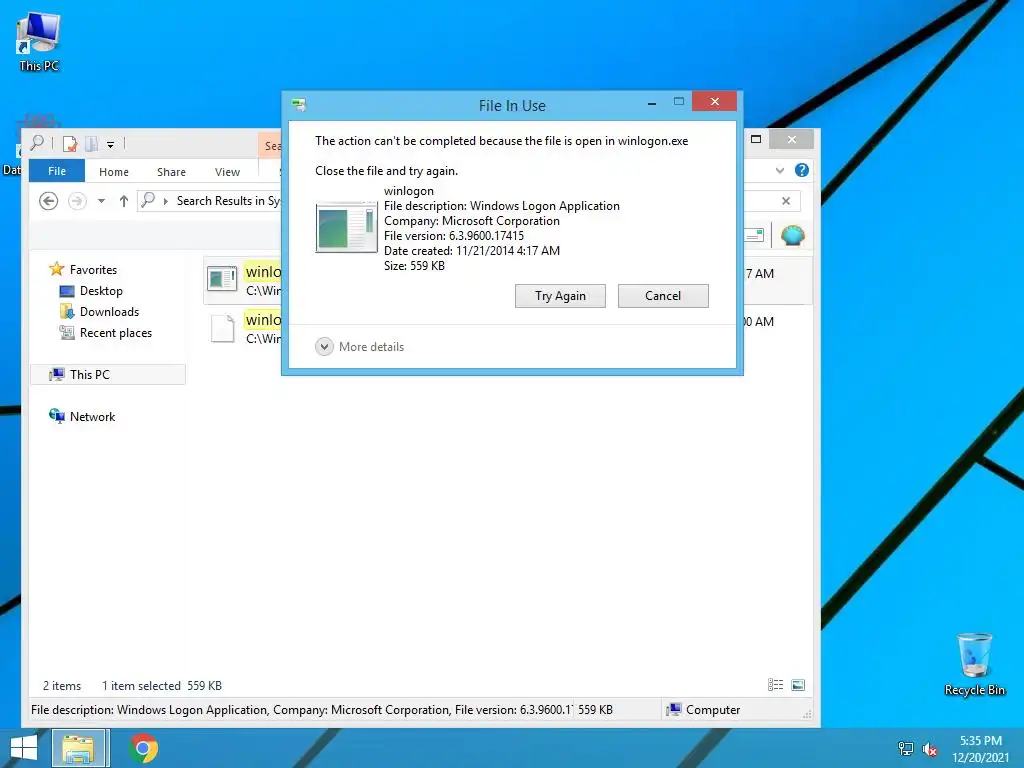The height and width of the screenshot is (768, 1024).
Task: Click the dialog's title bar icon
Action: 299,105
